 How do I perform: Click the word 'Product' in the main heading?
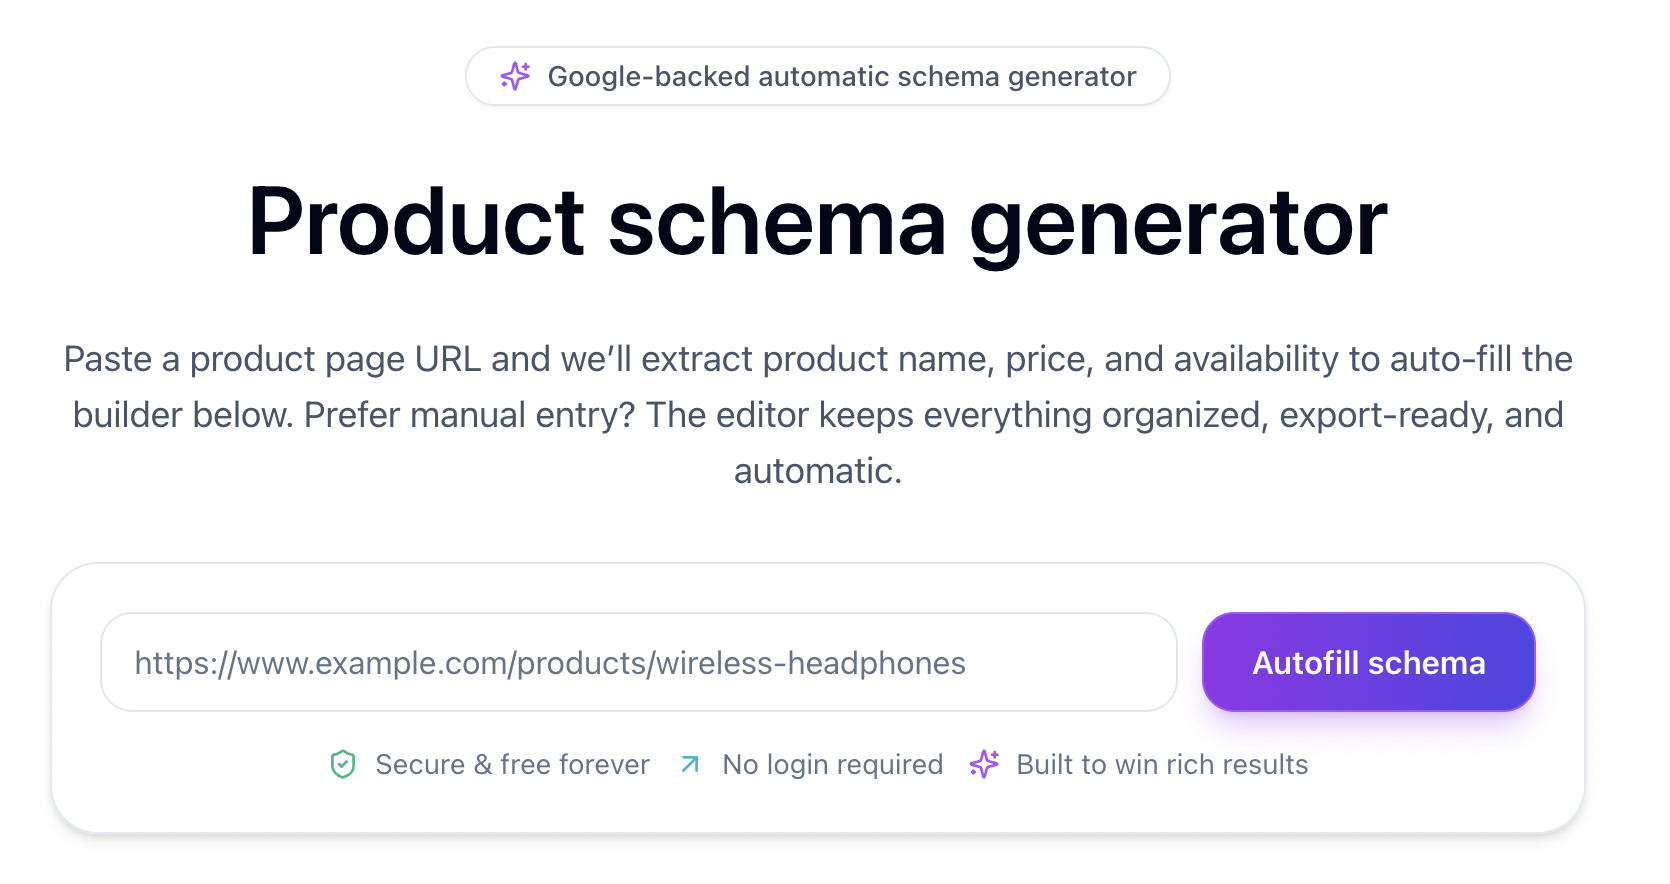point(416,222)
